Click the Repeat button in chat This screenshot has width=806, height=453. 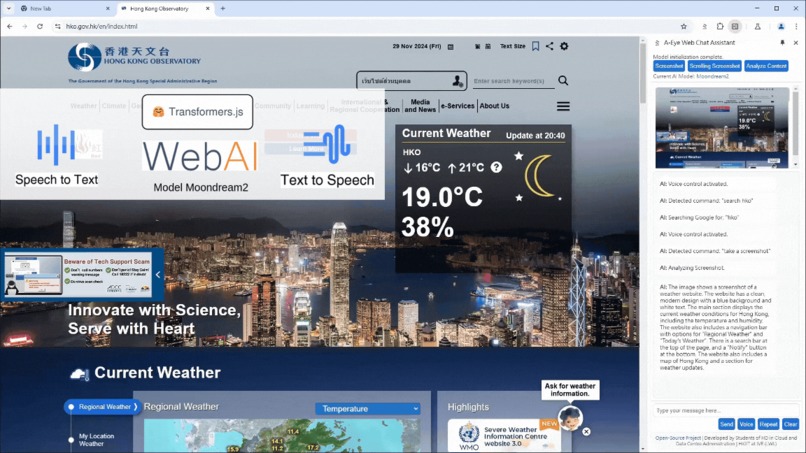tap(768, 424)
